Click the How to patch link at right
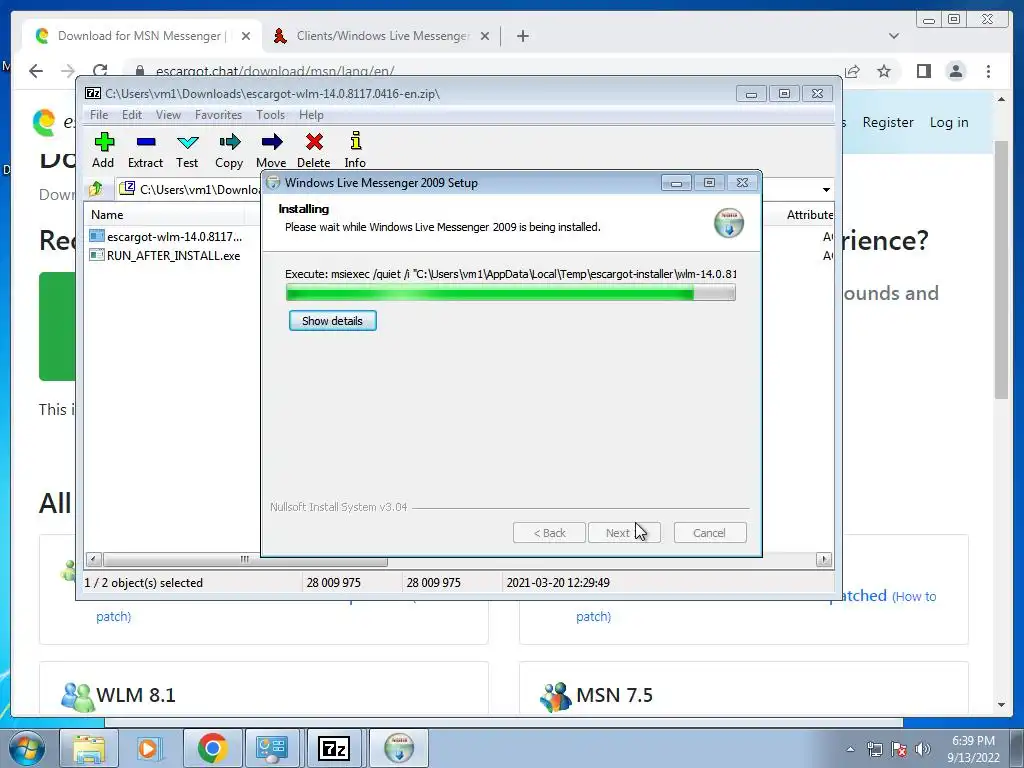 tap(915, 596)
